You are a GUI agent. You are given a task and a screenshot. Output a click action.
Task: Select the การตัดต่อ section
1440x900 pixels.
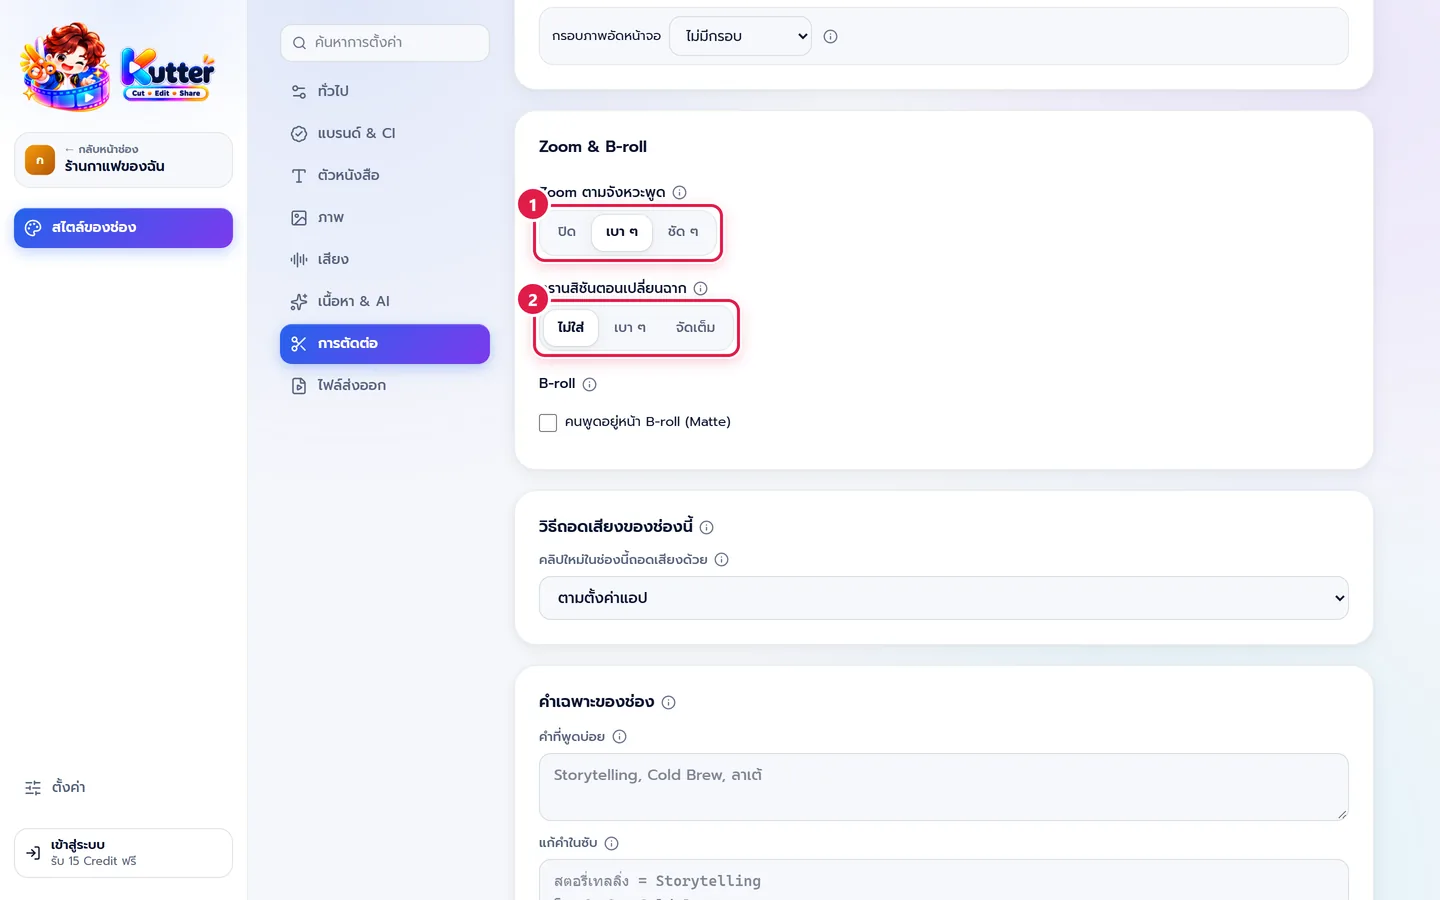pos(385,344)
